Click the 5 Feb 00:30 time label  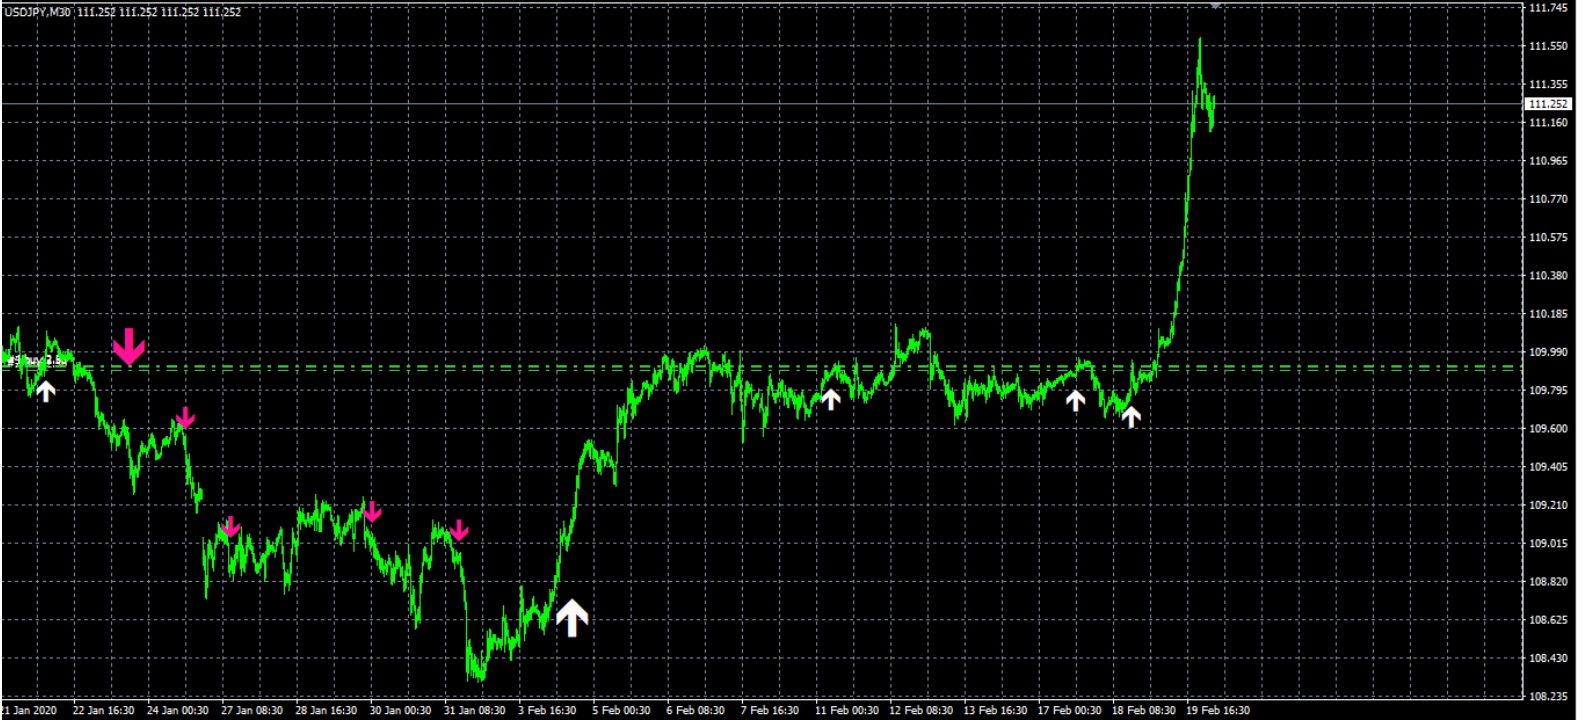(x=621, y=711)
